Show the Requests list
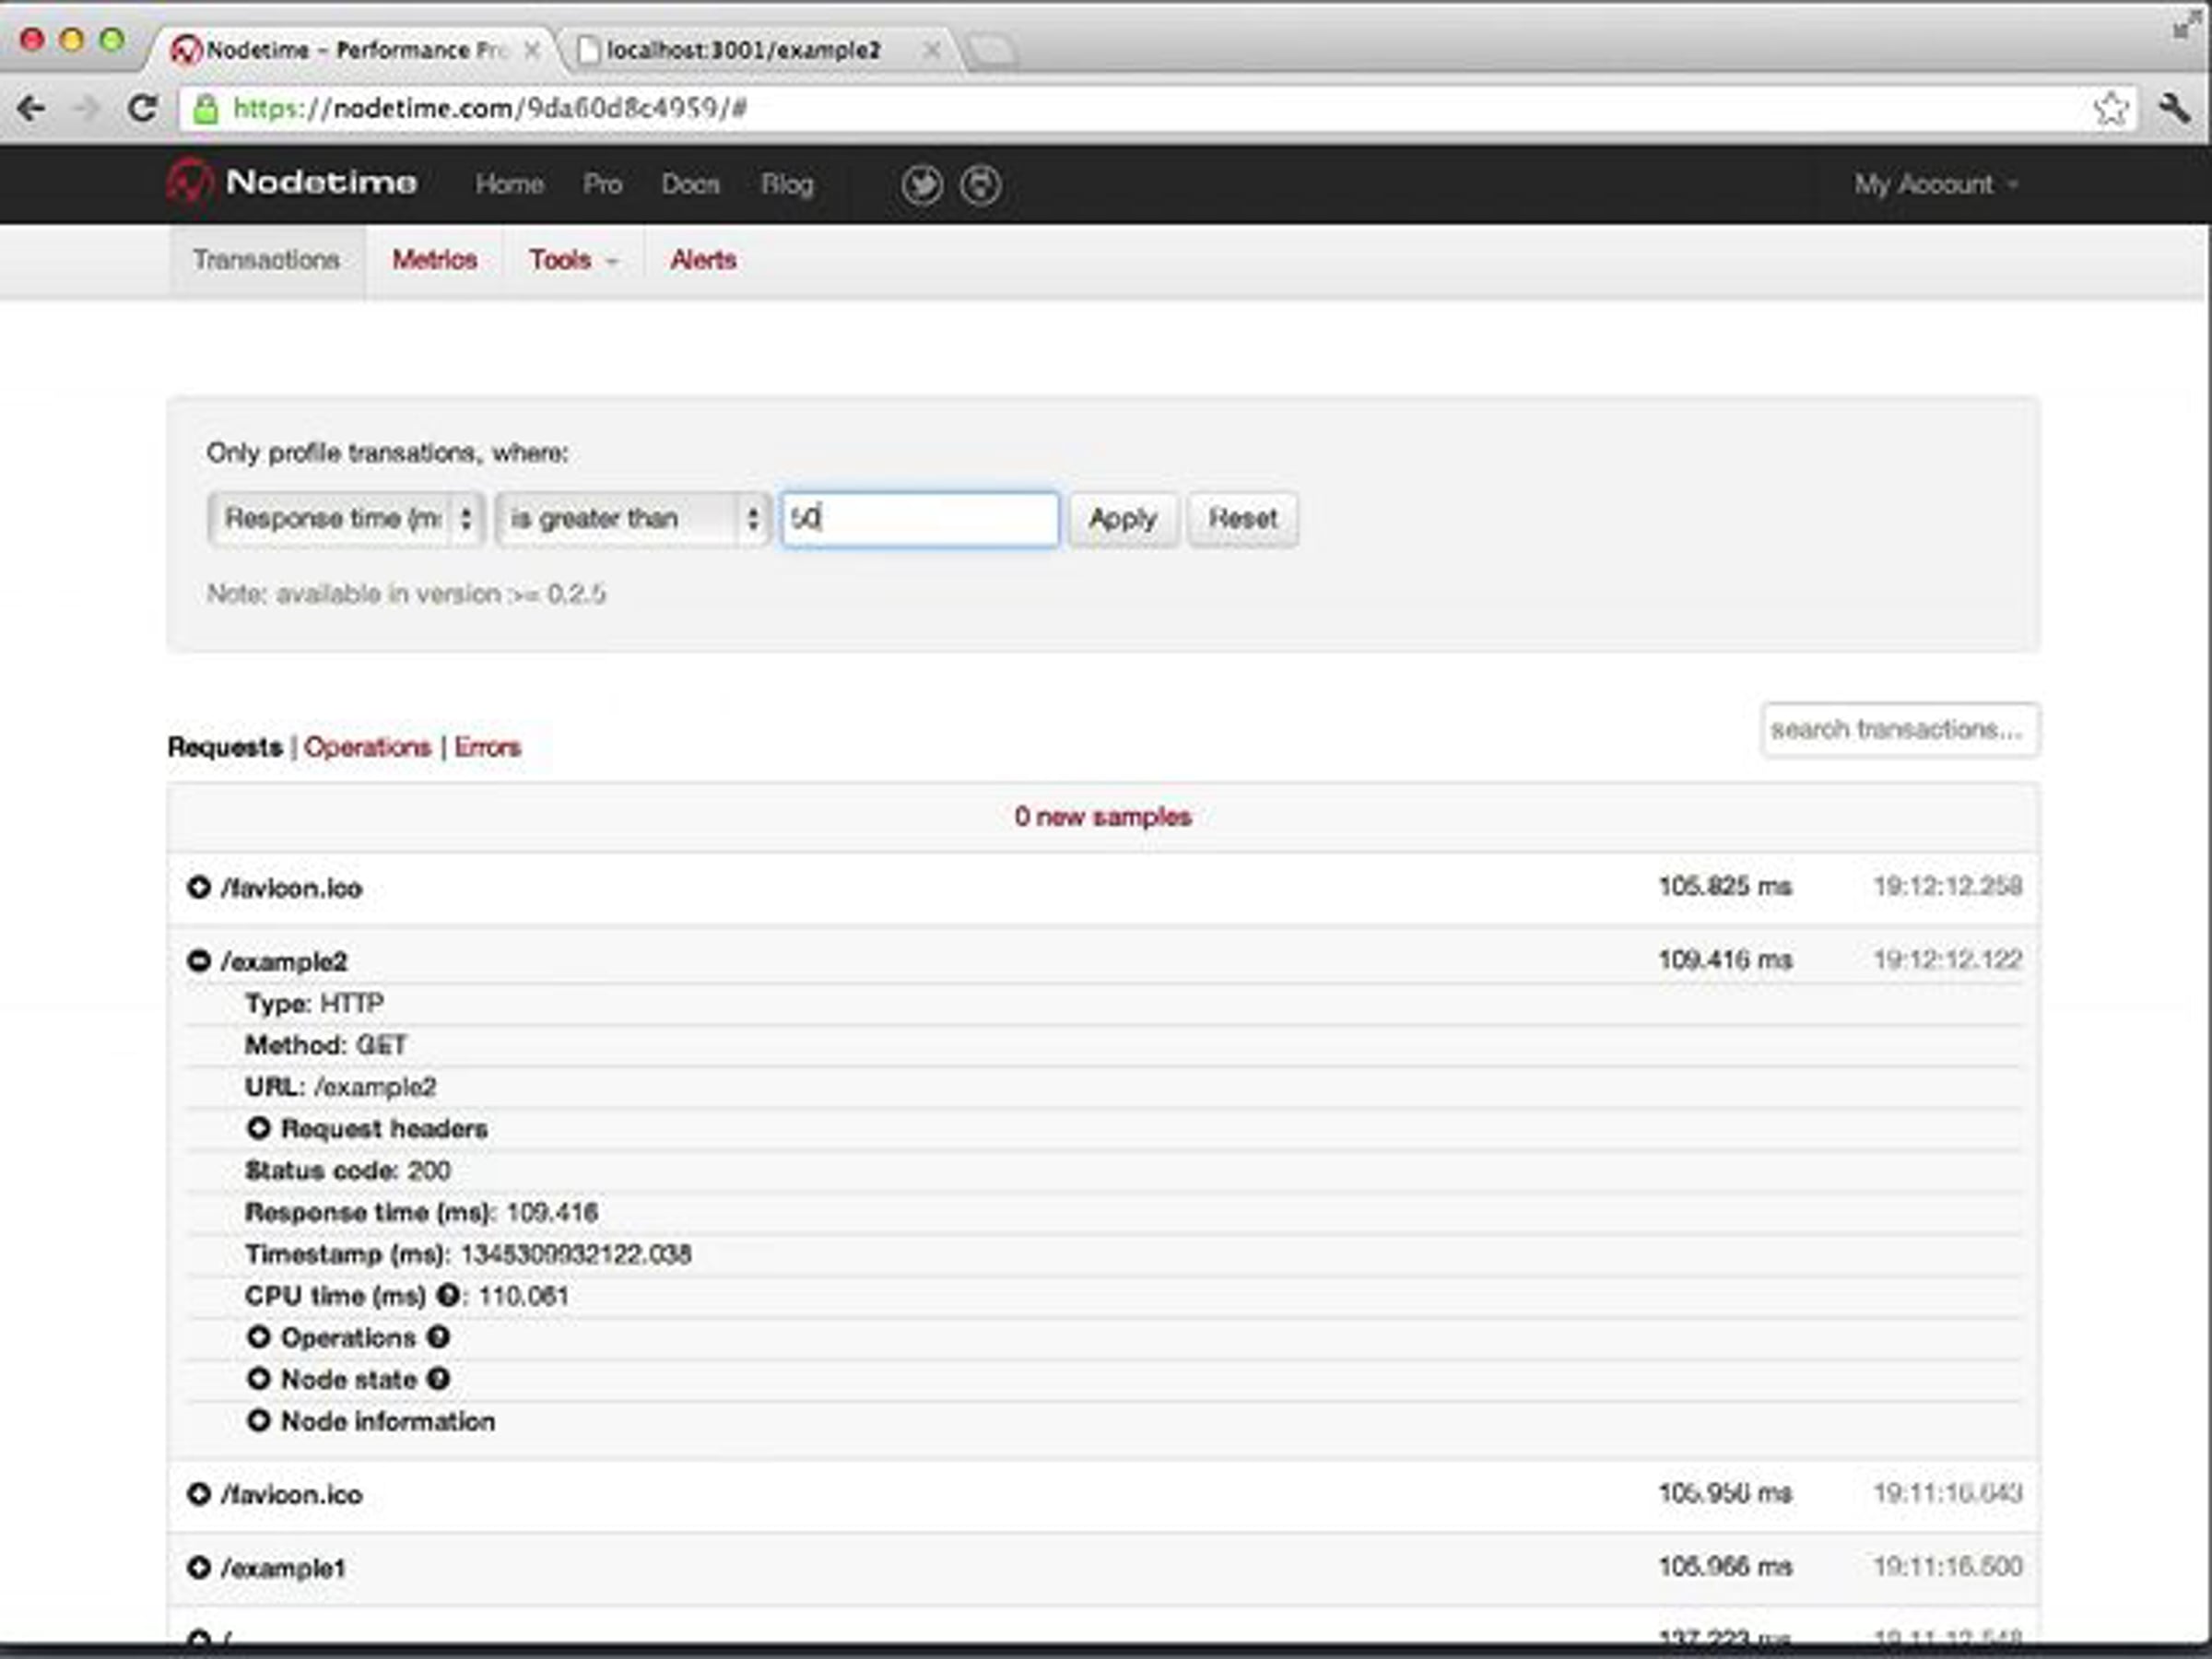 click(225, 747)
